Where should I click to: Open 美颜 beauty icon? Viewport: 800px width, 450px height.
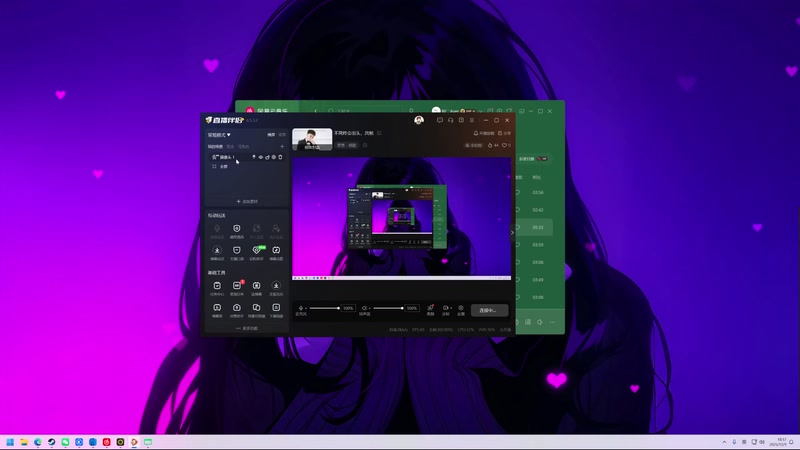tap(430, 310)
